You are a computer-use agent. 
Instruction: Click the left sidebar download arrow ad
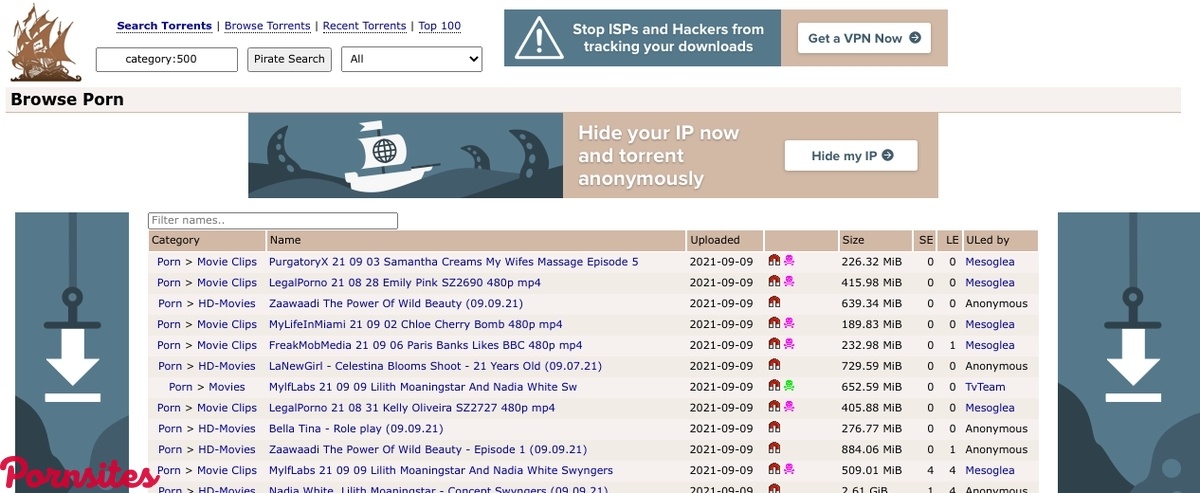[72, 352]
